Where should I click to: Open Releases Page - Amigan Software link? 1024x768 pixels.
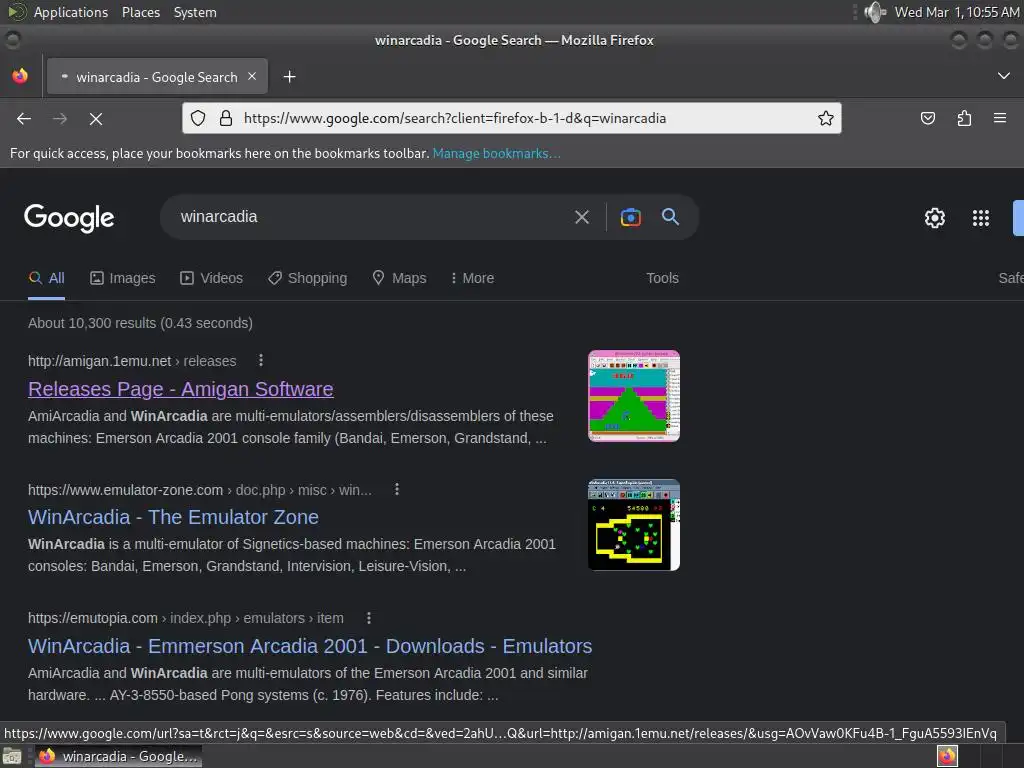(181, 389)
